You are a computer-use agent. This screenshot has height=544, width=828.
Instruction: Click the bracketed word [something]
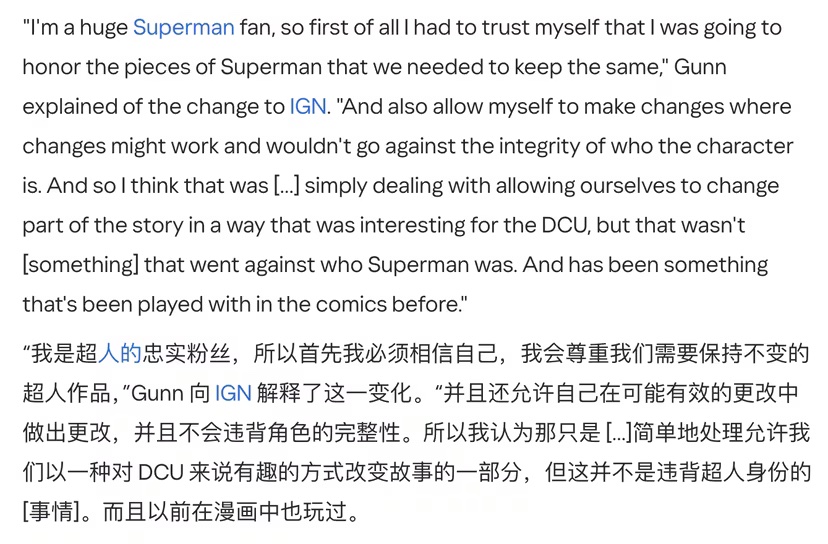tap(80, 265)
